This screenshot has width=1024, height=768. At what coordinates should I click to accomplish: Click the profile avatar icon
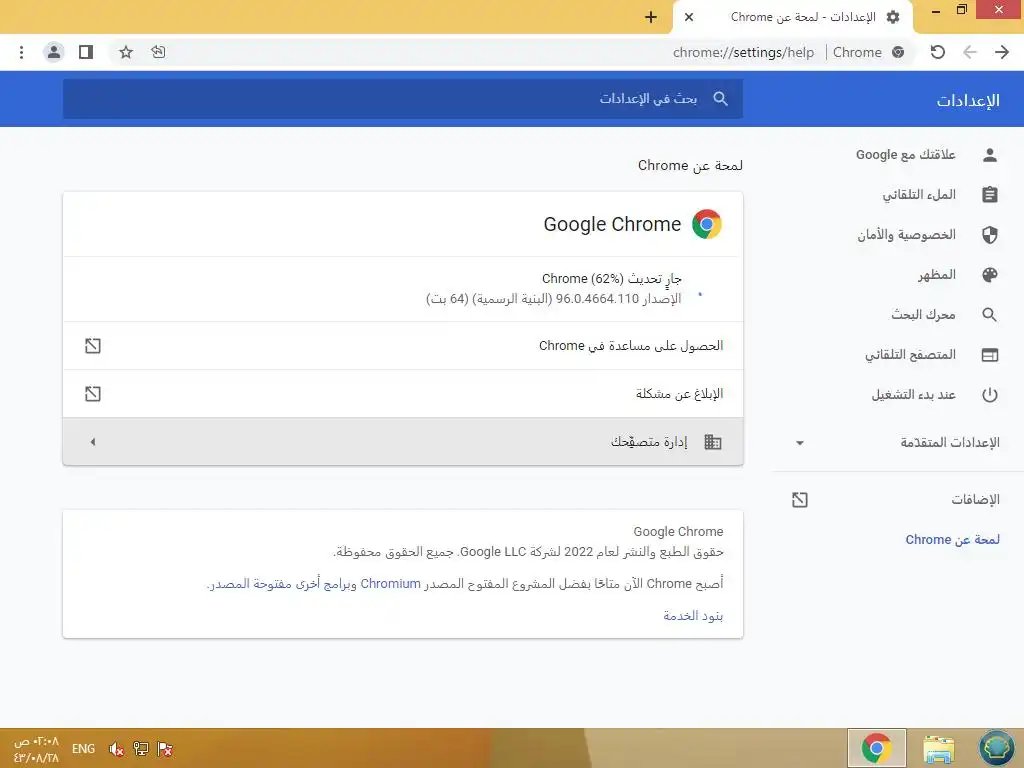coord(54,52)
